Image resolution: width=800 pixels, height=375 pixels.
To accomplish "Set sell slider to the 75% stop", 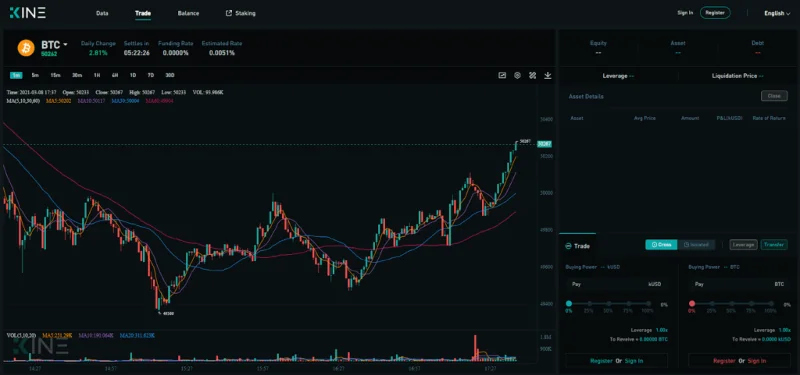I will (751, 304).
